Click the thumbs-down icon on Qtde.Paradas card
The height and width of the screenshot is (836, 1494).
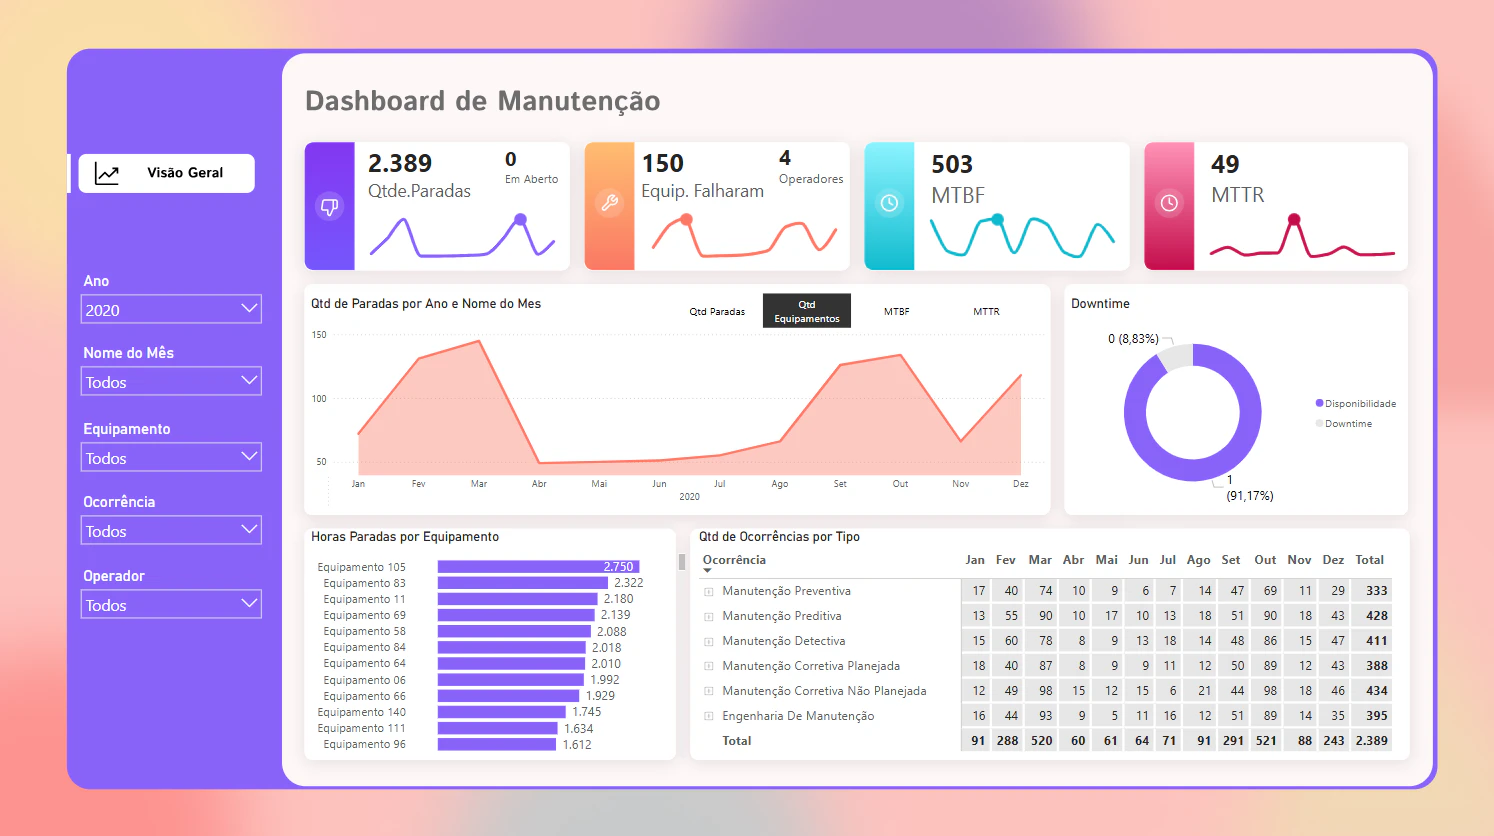pyautogui.click(x=329, y=206)
